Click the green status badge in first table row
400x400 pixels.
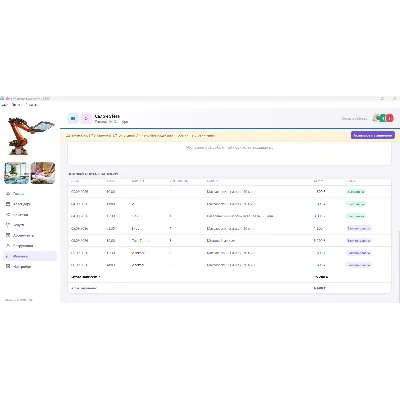pos(356,192)
